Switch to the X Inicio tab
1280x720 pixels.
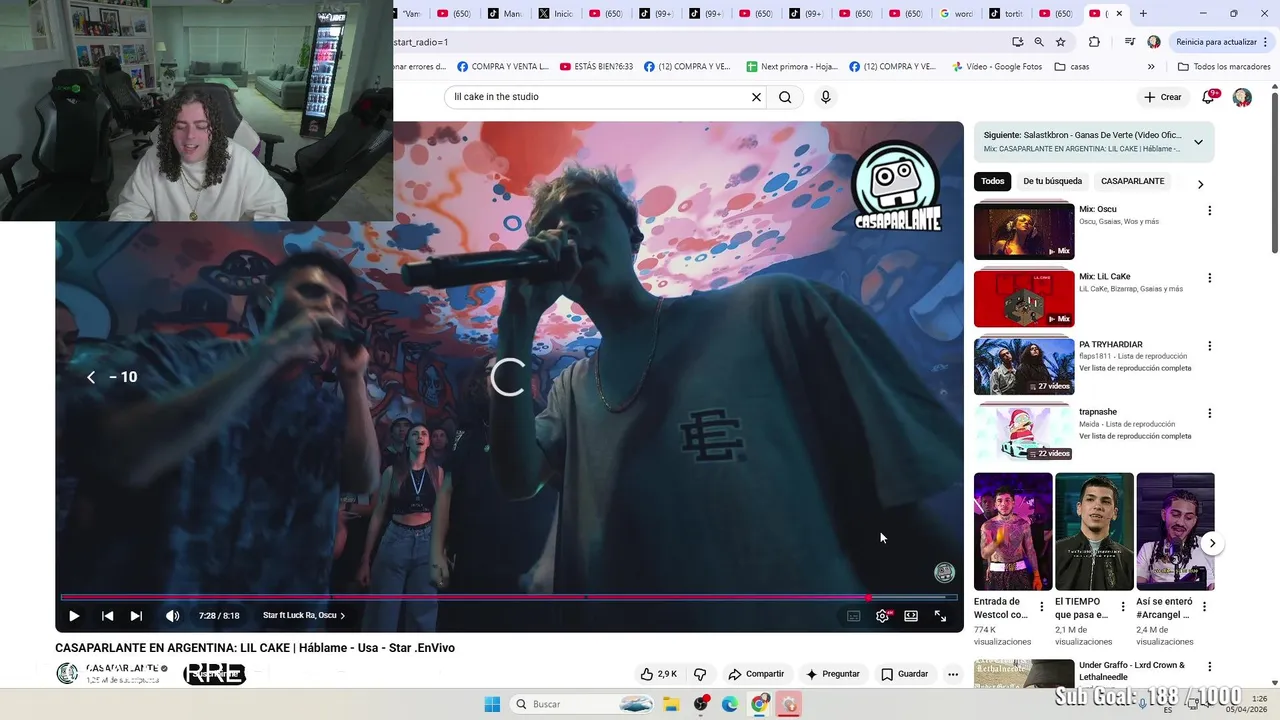(556, 13)
